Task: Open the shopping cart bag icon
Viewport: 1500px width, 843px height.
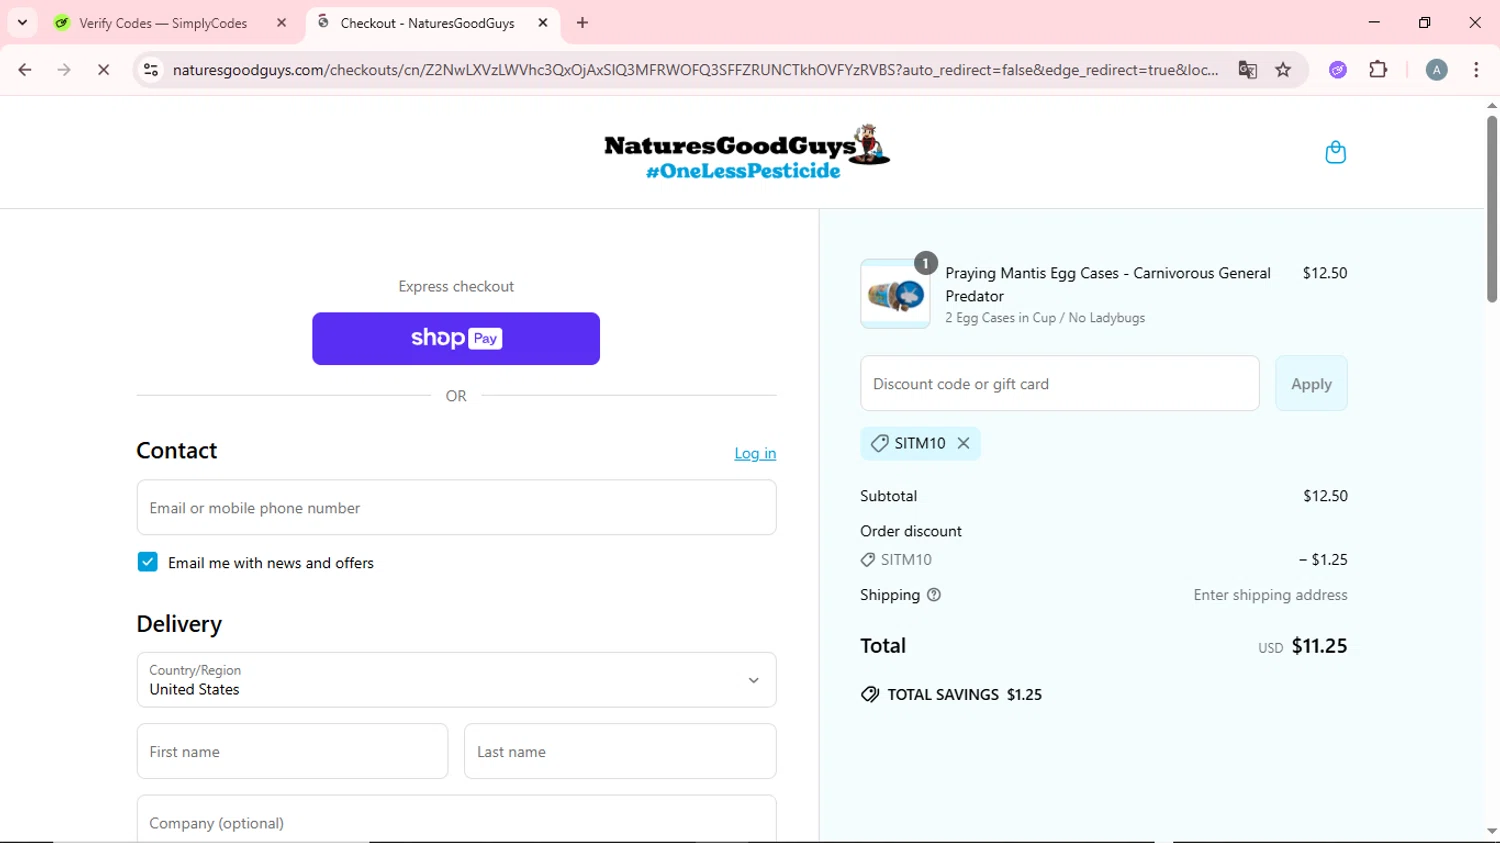Action: pos(1335,152)
